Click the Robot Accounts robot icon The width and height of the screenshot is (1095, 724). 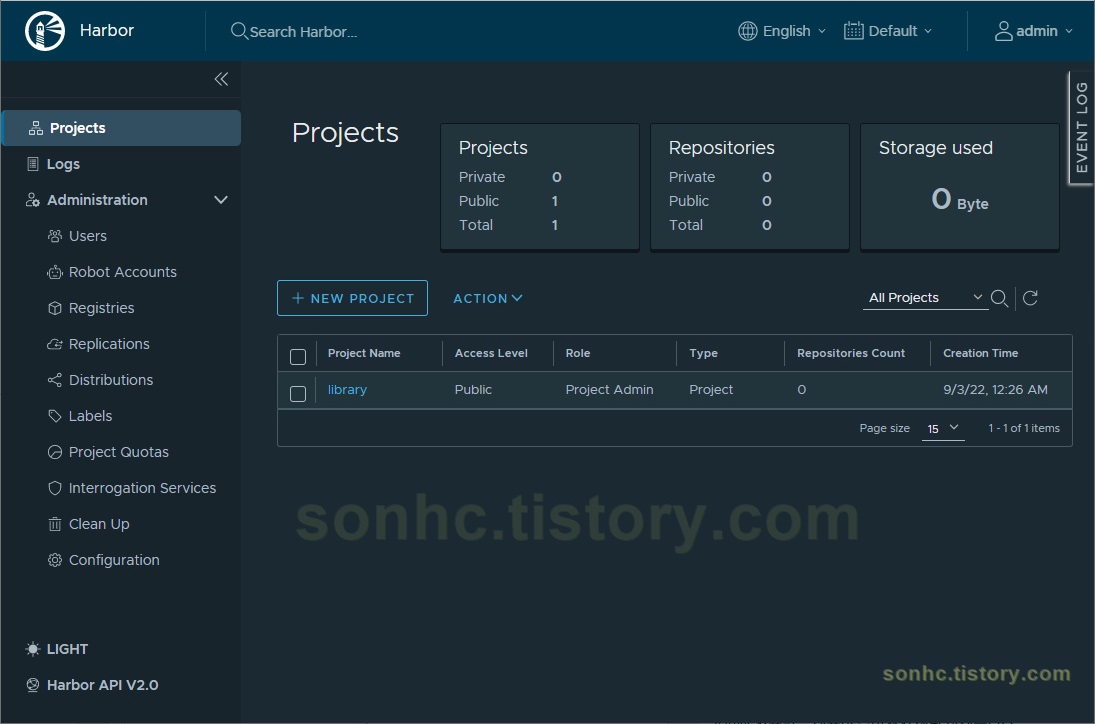(x=54, y=272)
